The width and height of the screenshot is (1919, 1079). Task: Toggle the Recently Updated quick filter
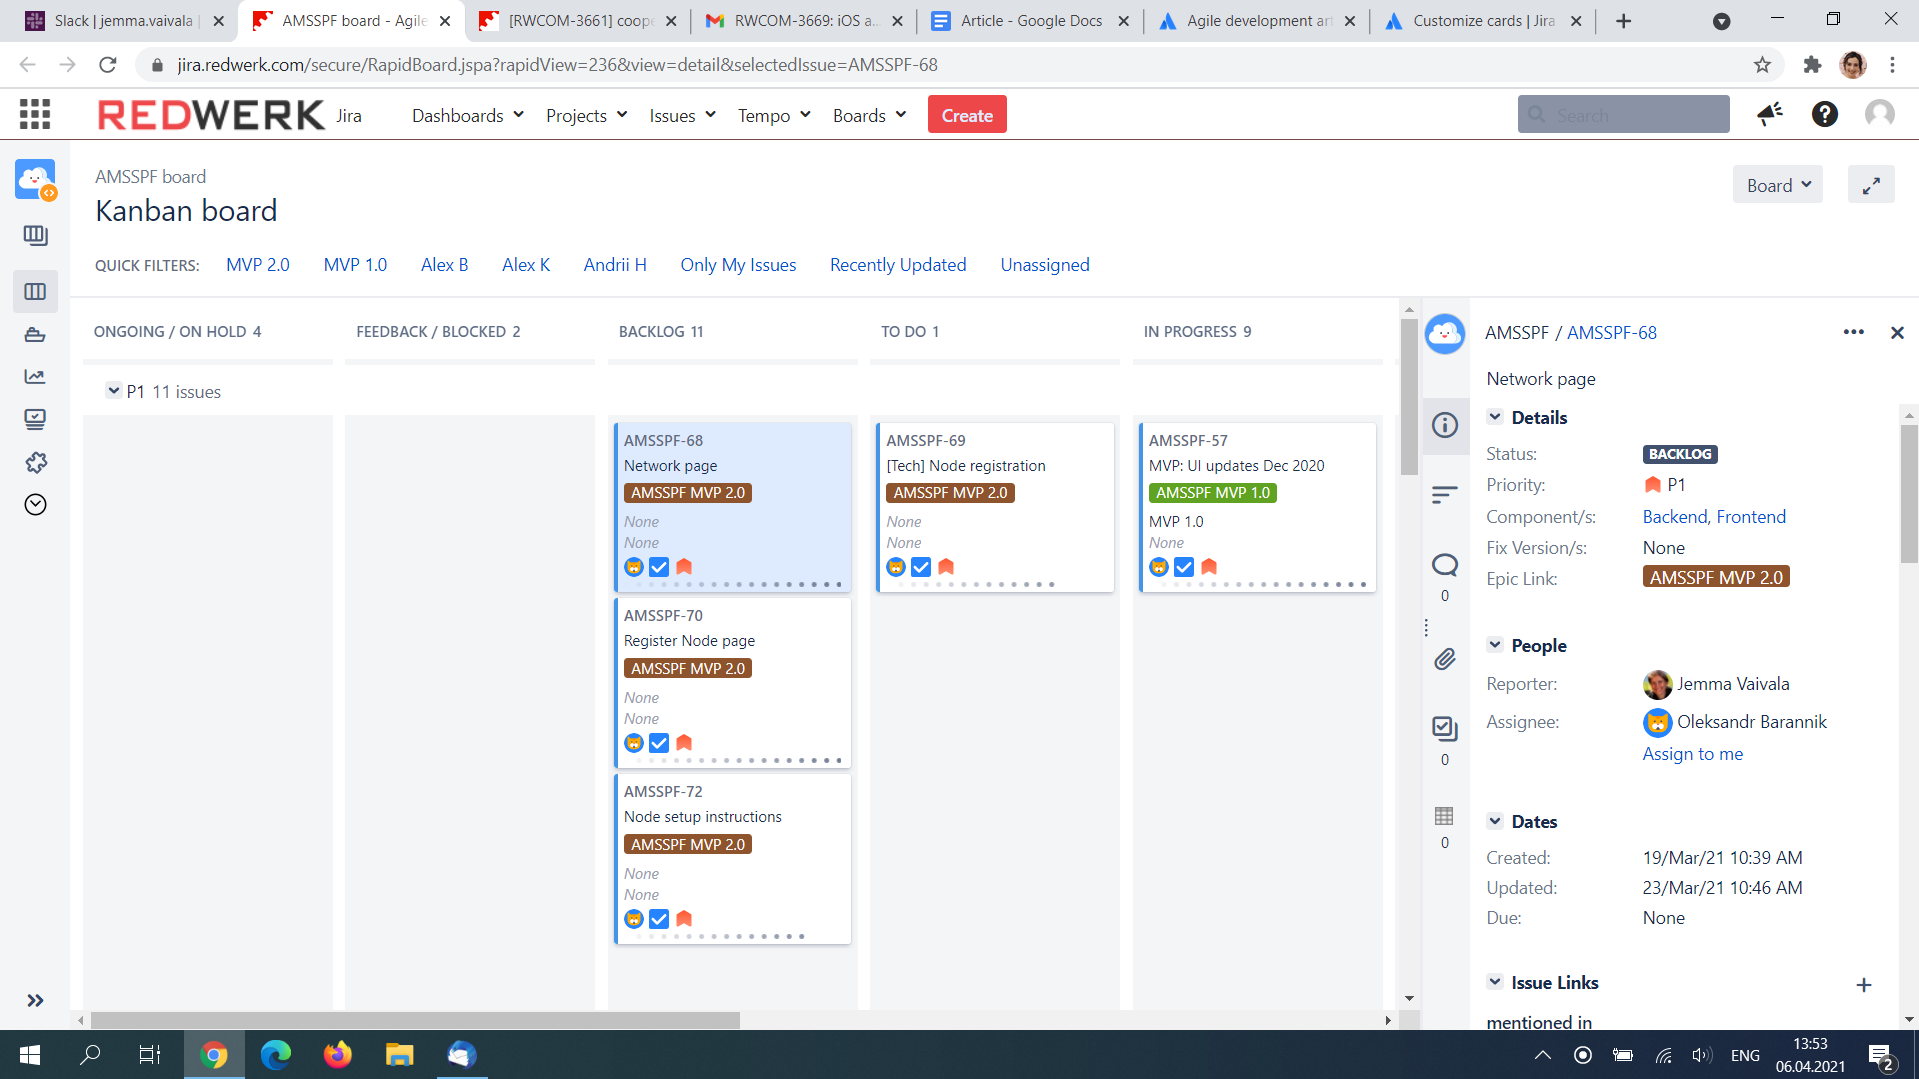tap(898, 265)
